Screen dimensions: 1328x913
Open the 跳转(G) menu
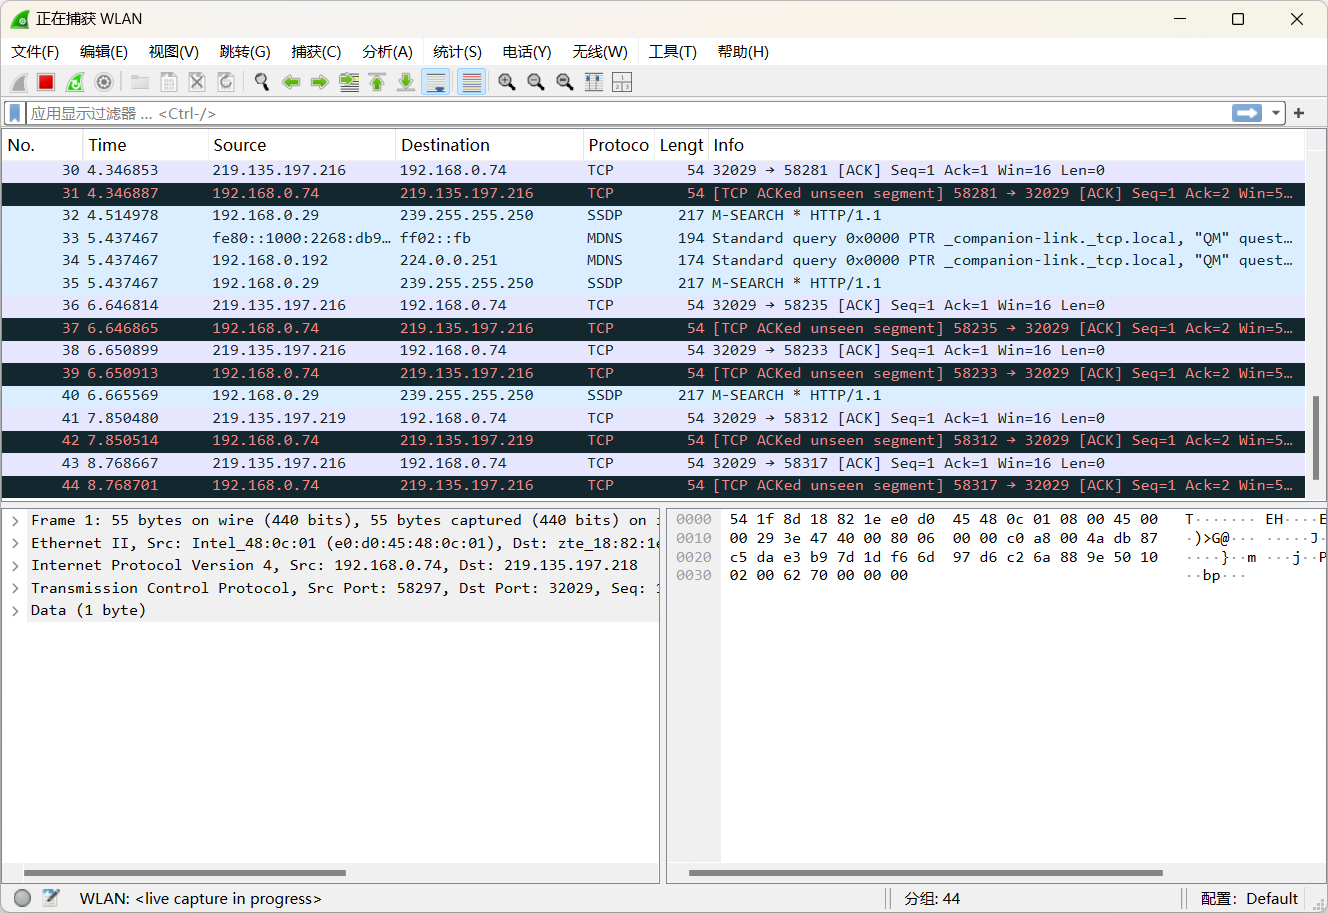(245, 52)
